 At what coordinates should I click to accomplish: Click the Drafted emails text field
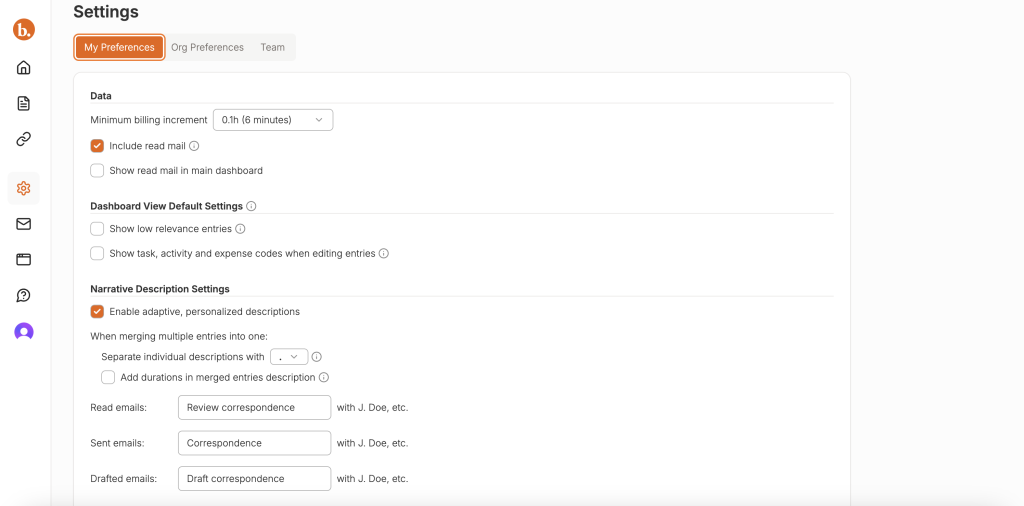click(254, 479)
